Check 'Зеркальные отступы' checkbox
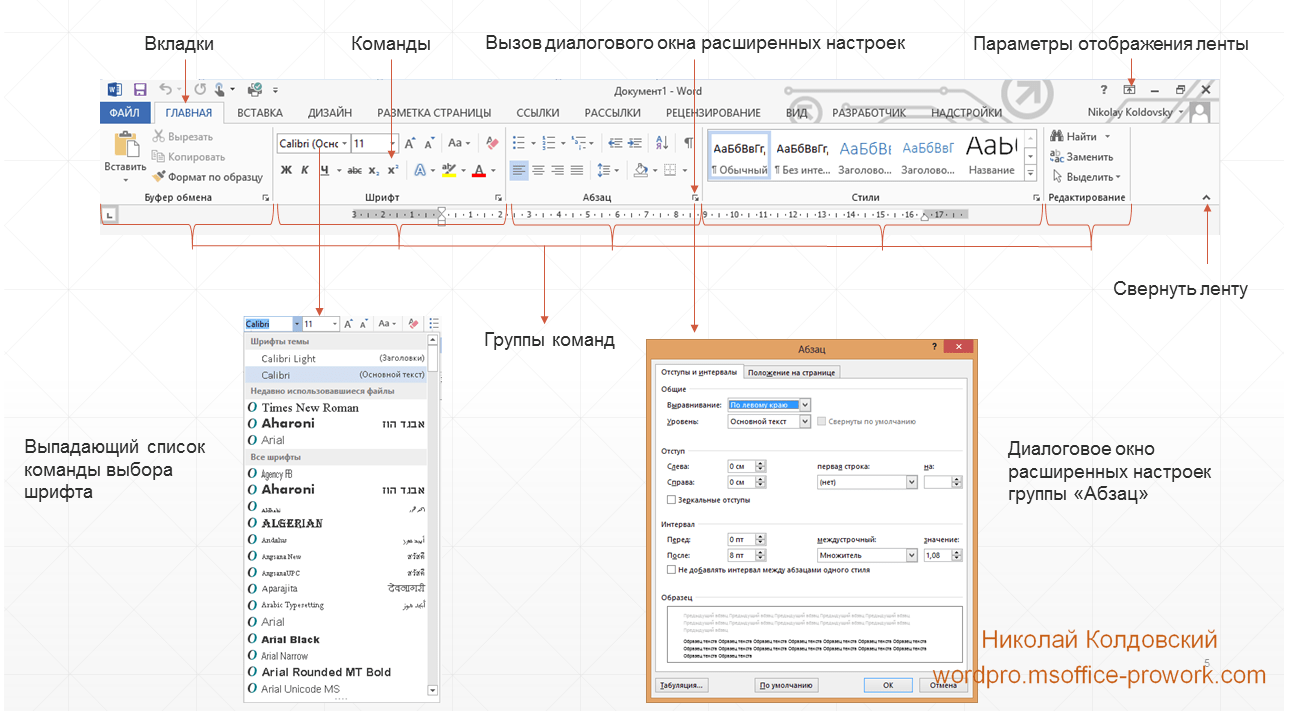 pos(671,499)
